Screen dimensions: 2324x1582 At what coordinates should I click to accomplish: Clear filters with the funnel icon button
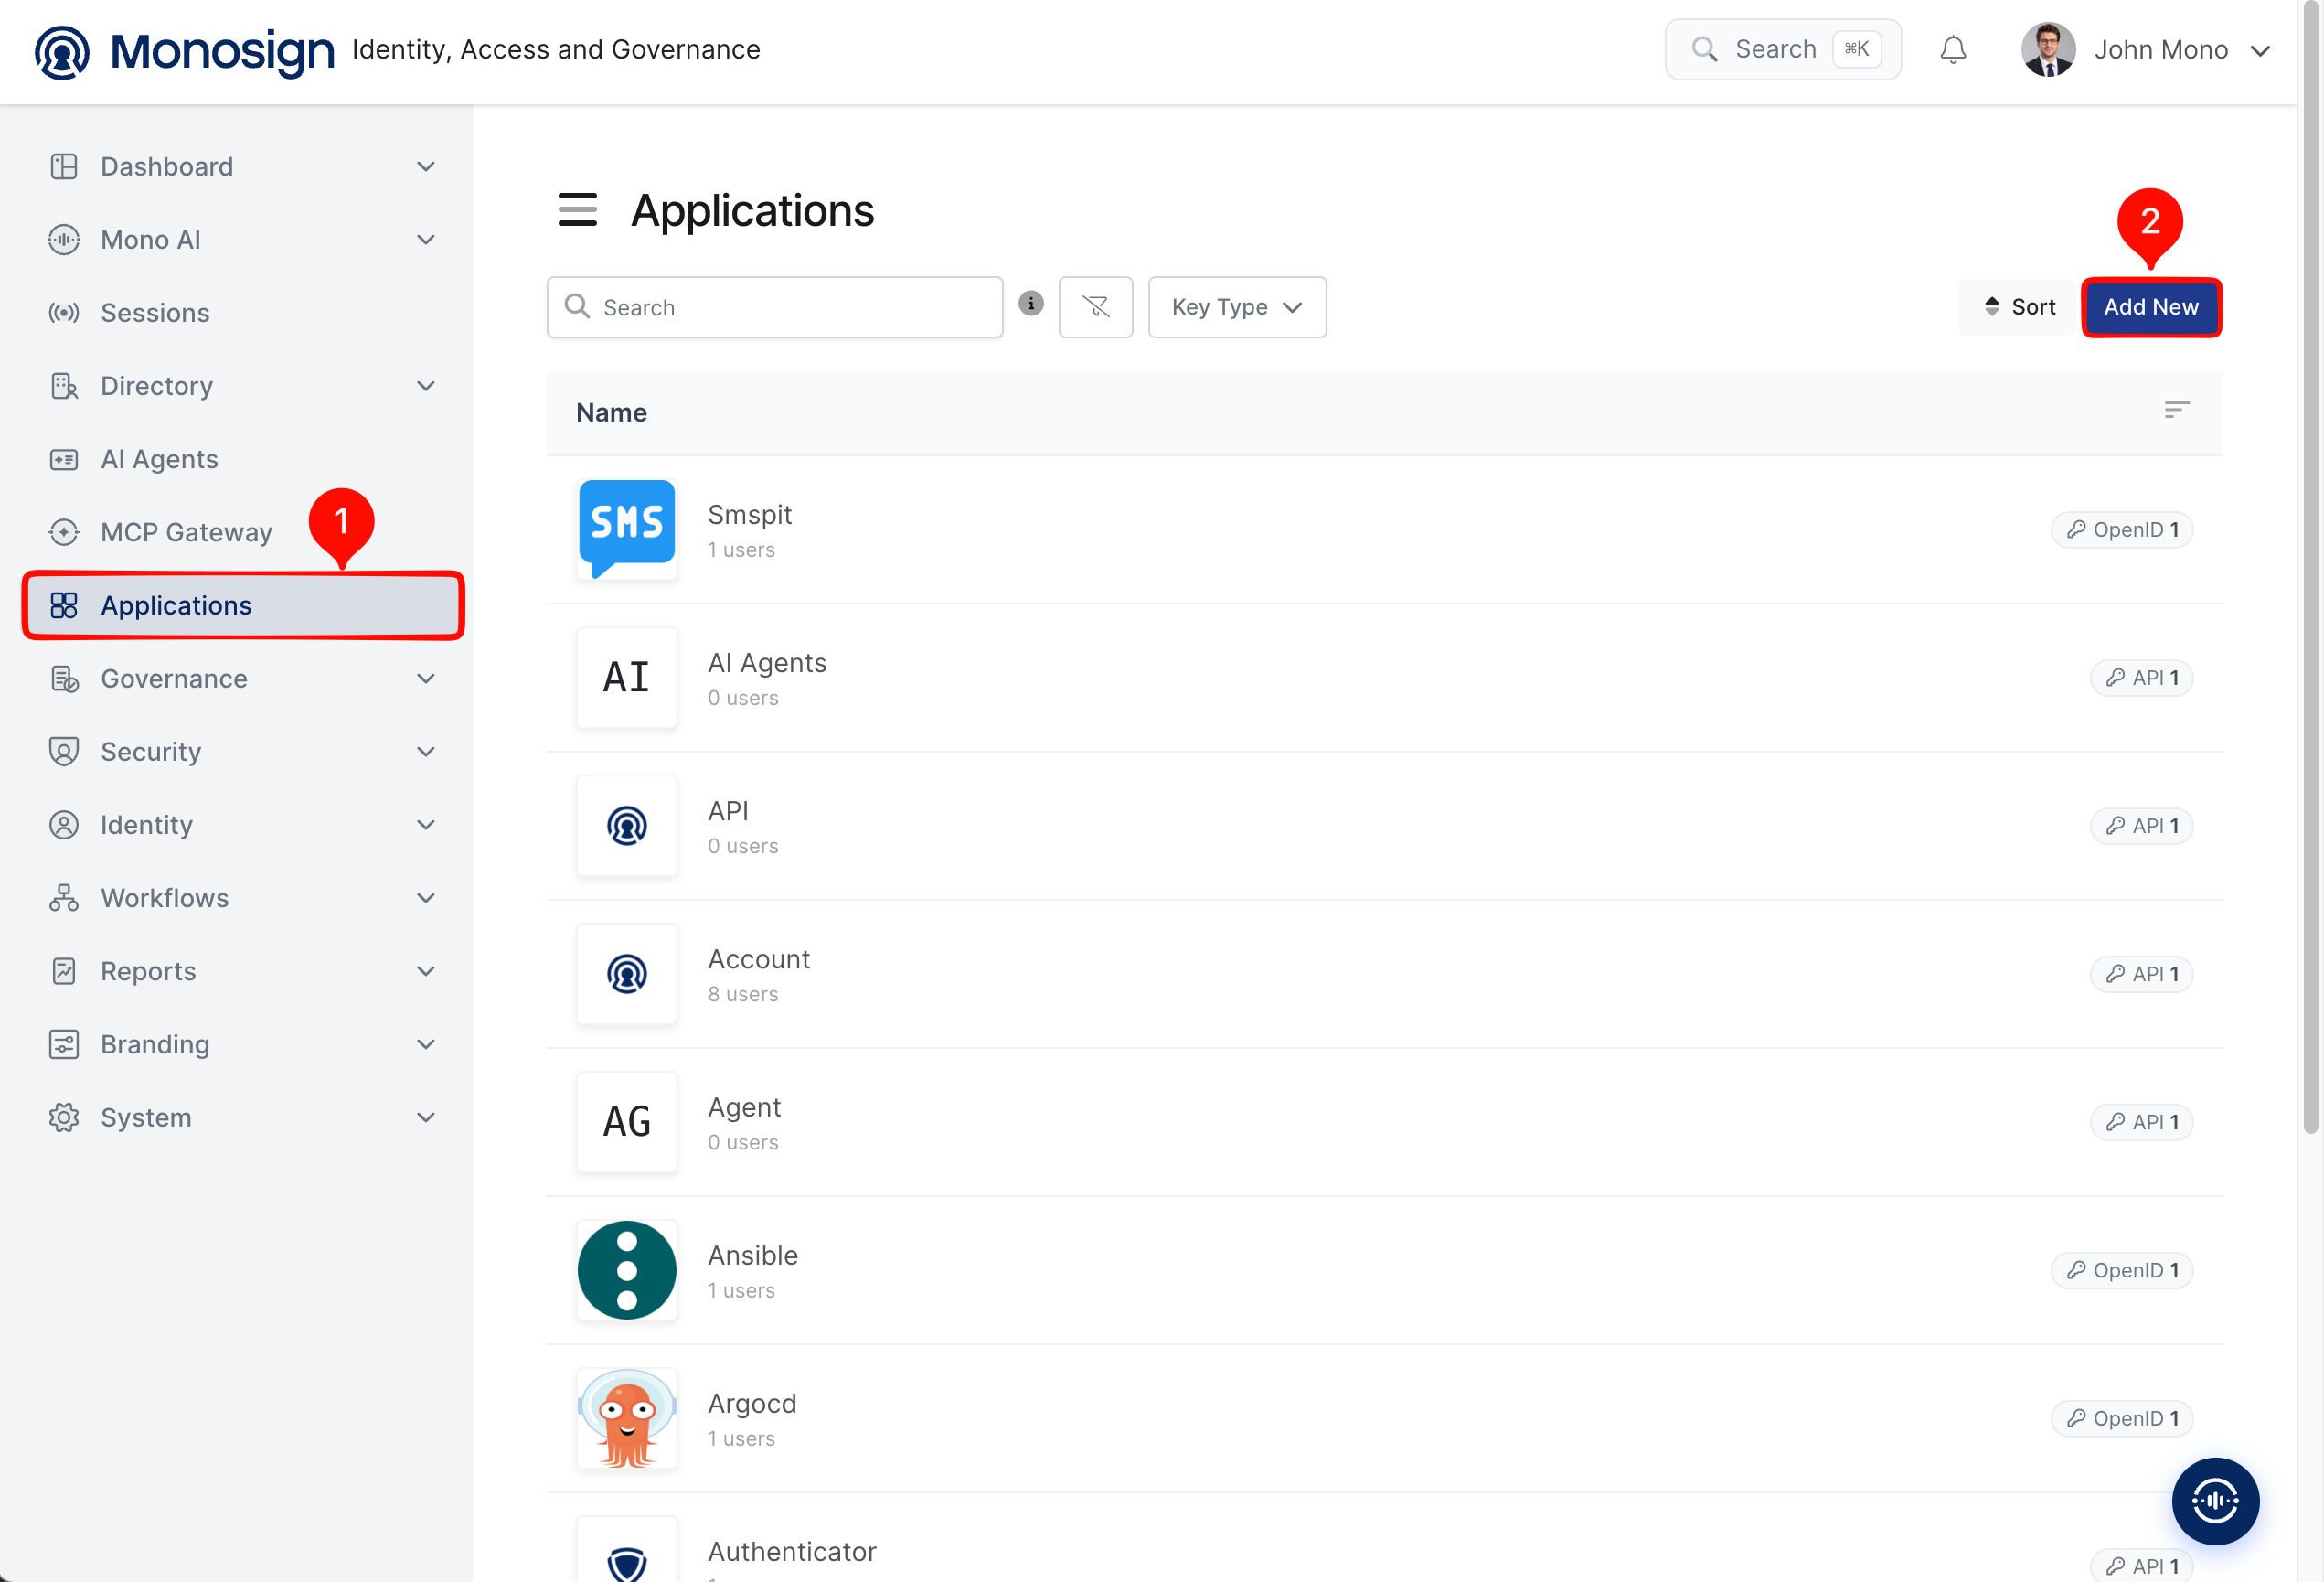[x=1095, y=307]
